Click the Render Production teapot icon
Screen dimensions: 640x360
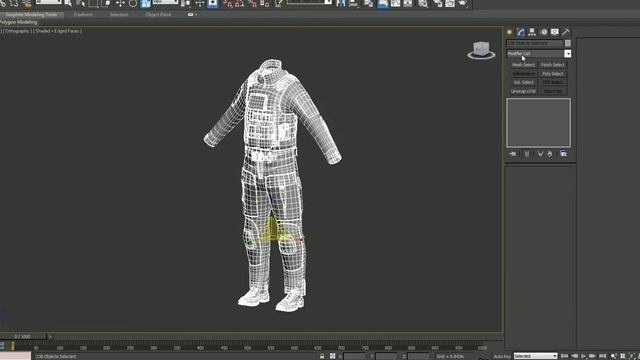coord(462,3)
